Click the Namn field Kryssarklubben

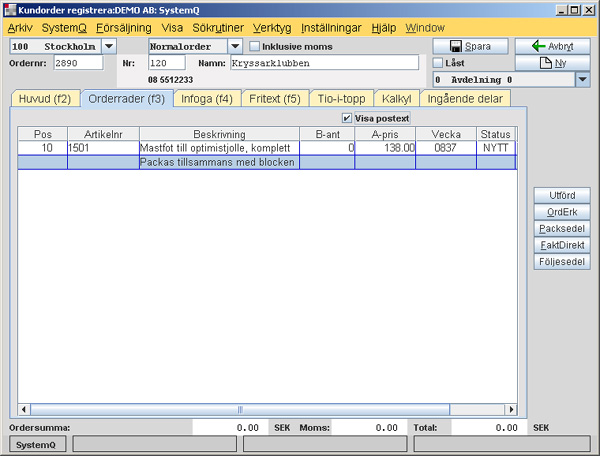pyautogui.click(x=324, y=63)
